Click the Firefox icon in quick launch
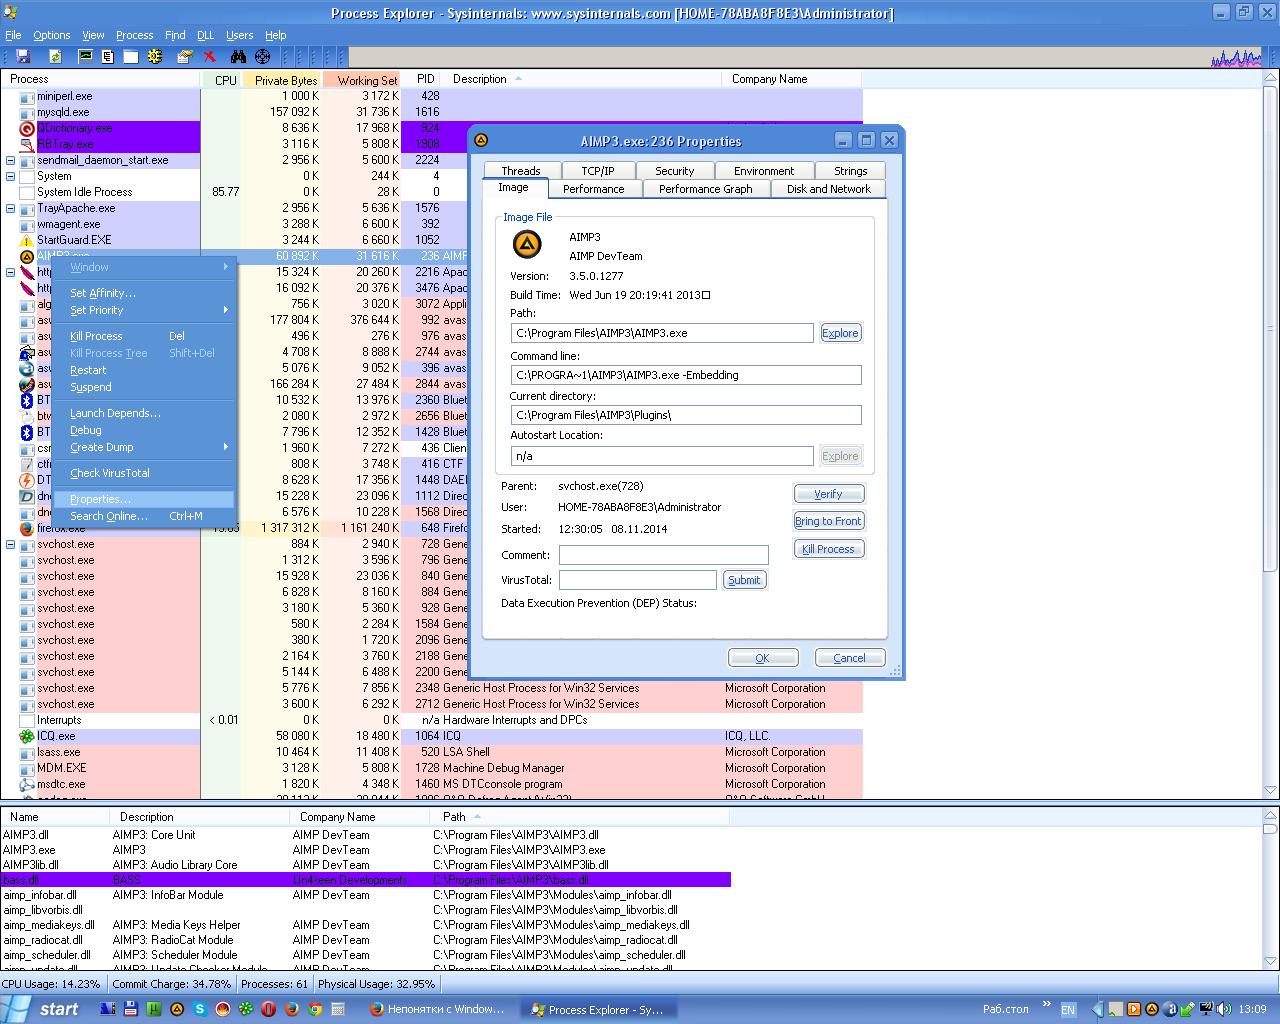Image resolution: width=1280 pixels, height=1024 pixels. (292, 1009)
